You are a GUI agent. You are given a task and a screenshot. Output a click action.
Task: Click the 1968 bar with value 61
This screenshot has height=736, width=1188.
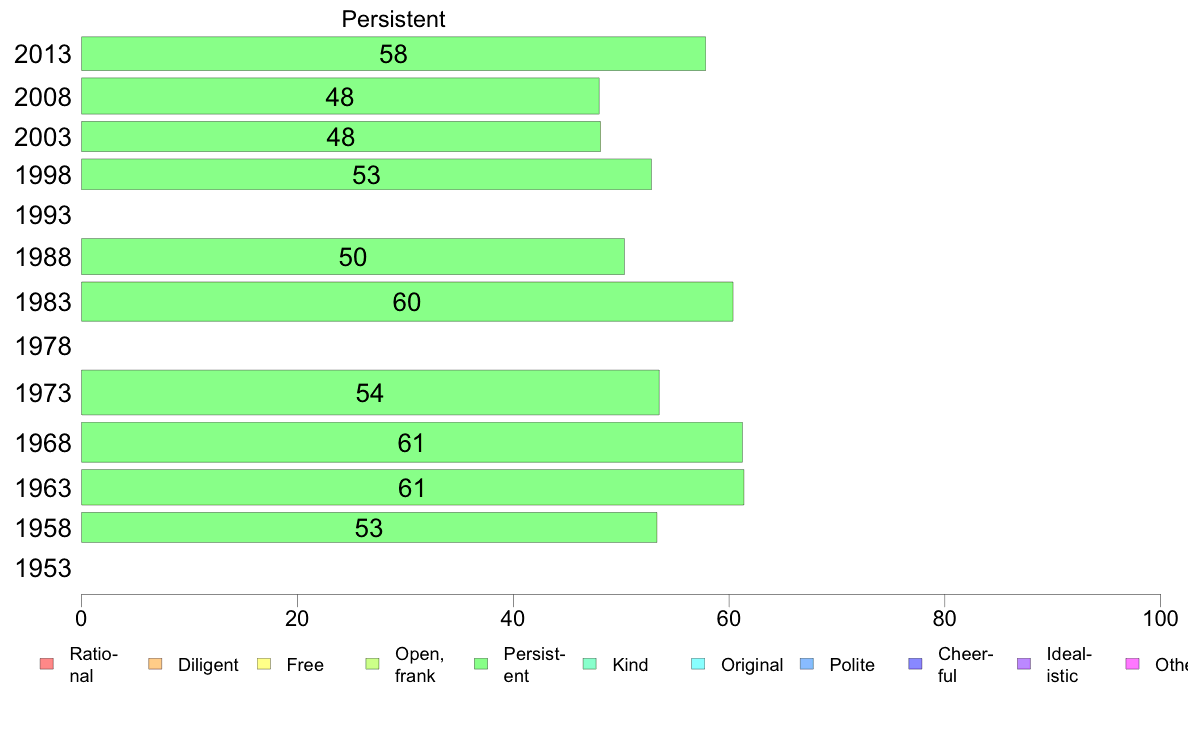pos(411,442)
